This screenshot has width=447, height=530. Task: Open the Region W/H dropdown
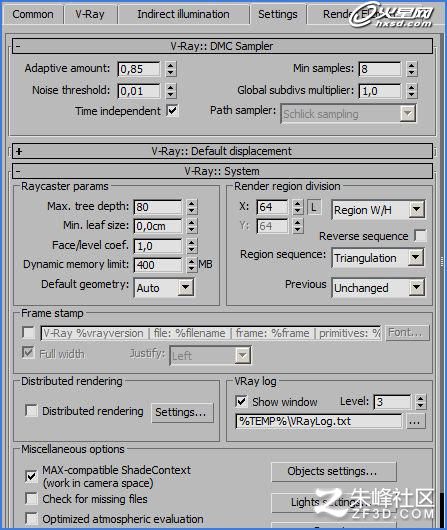pos(378,210)
